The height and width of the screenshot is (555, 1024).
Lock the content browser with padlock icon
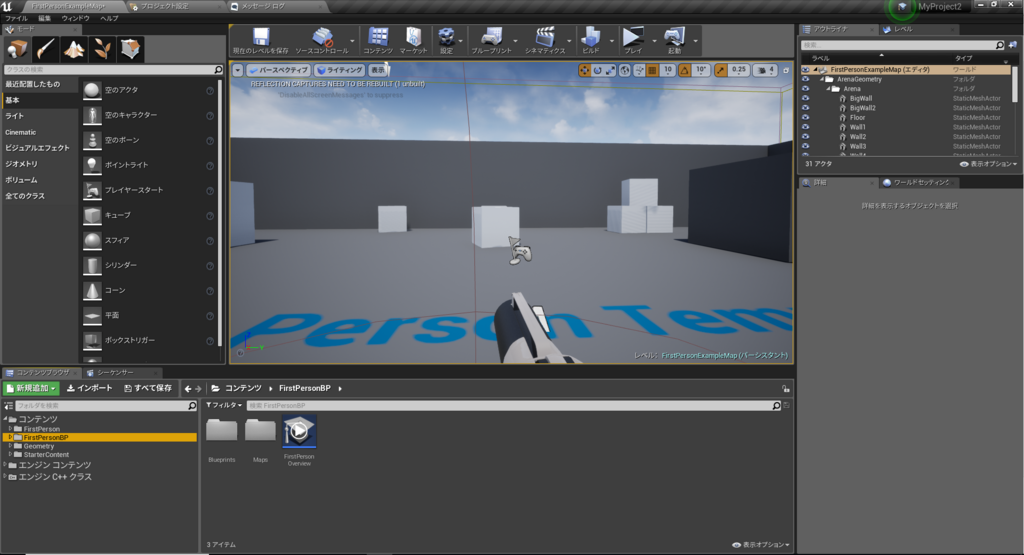pos(786,388)
